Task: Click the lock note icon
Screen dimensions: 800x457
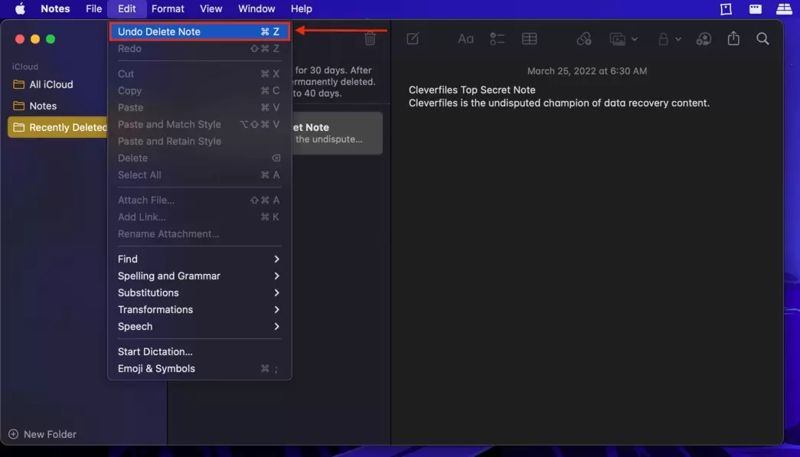Action: click(x=663, y=39)
